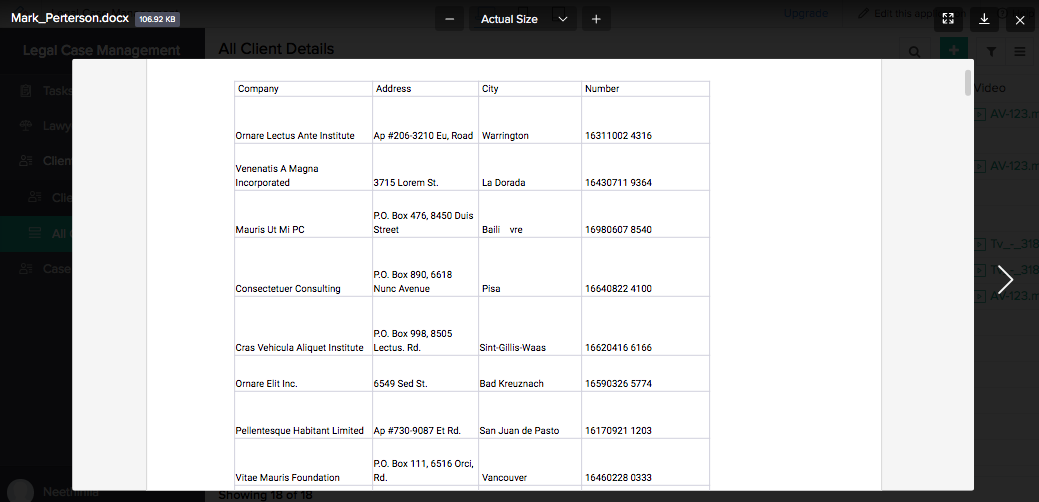The image size is (1039, 502).
Task: Click green add button in background page
Action: tap(954, 50)
